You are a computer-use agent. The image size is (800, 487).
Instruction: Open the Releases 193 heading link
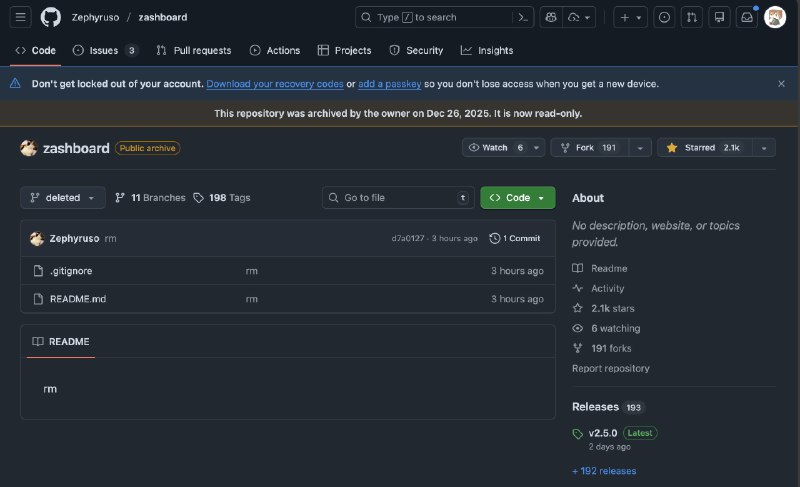(607, 407)
